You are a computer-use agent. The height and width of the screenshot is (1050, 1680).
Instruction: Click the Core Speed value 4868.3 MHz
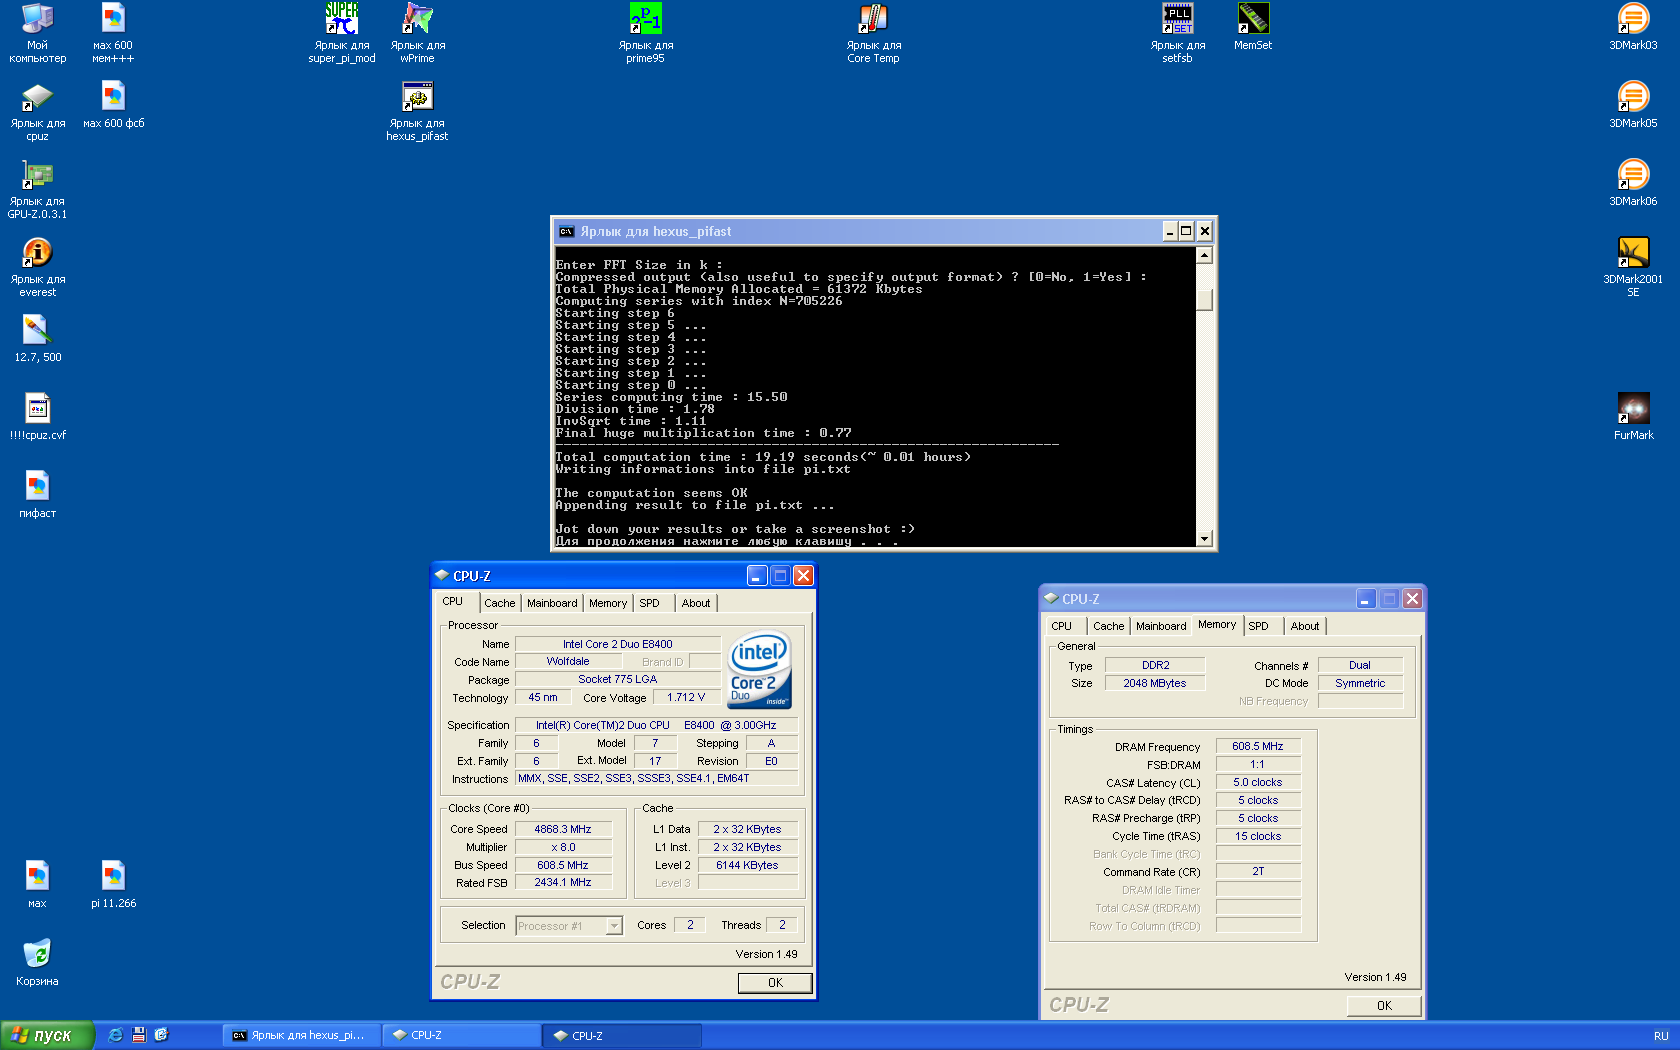563,829
